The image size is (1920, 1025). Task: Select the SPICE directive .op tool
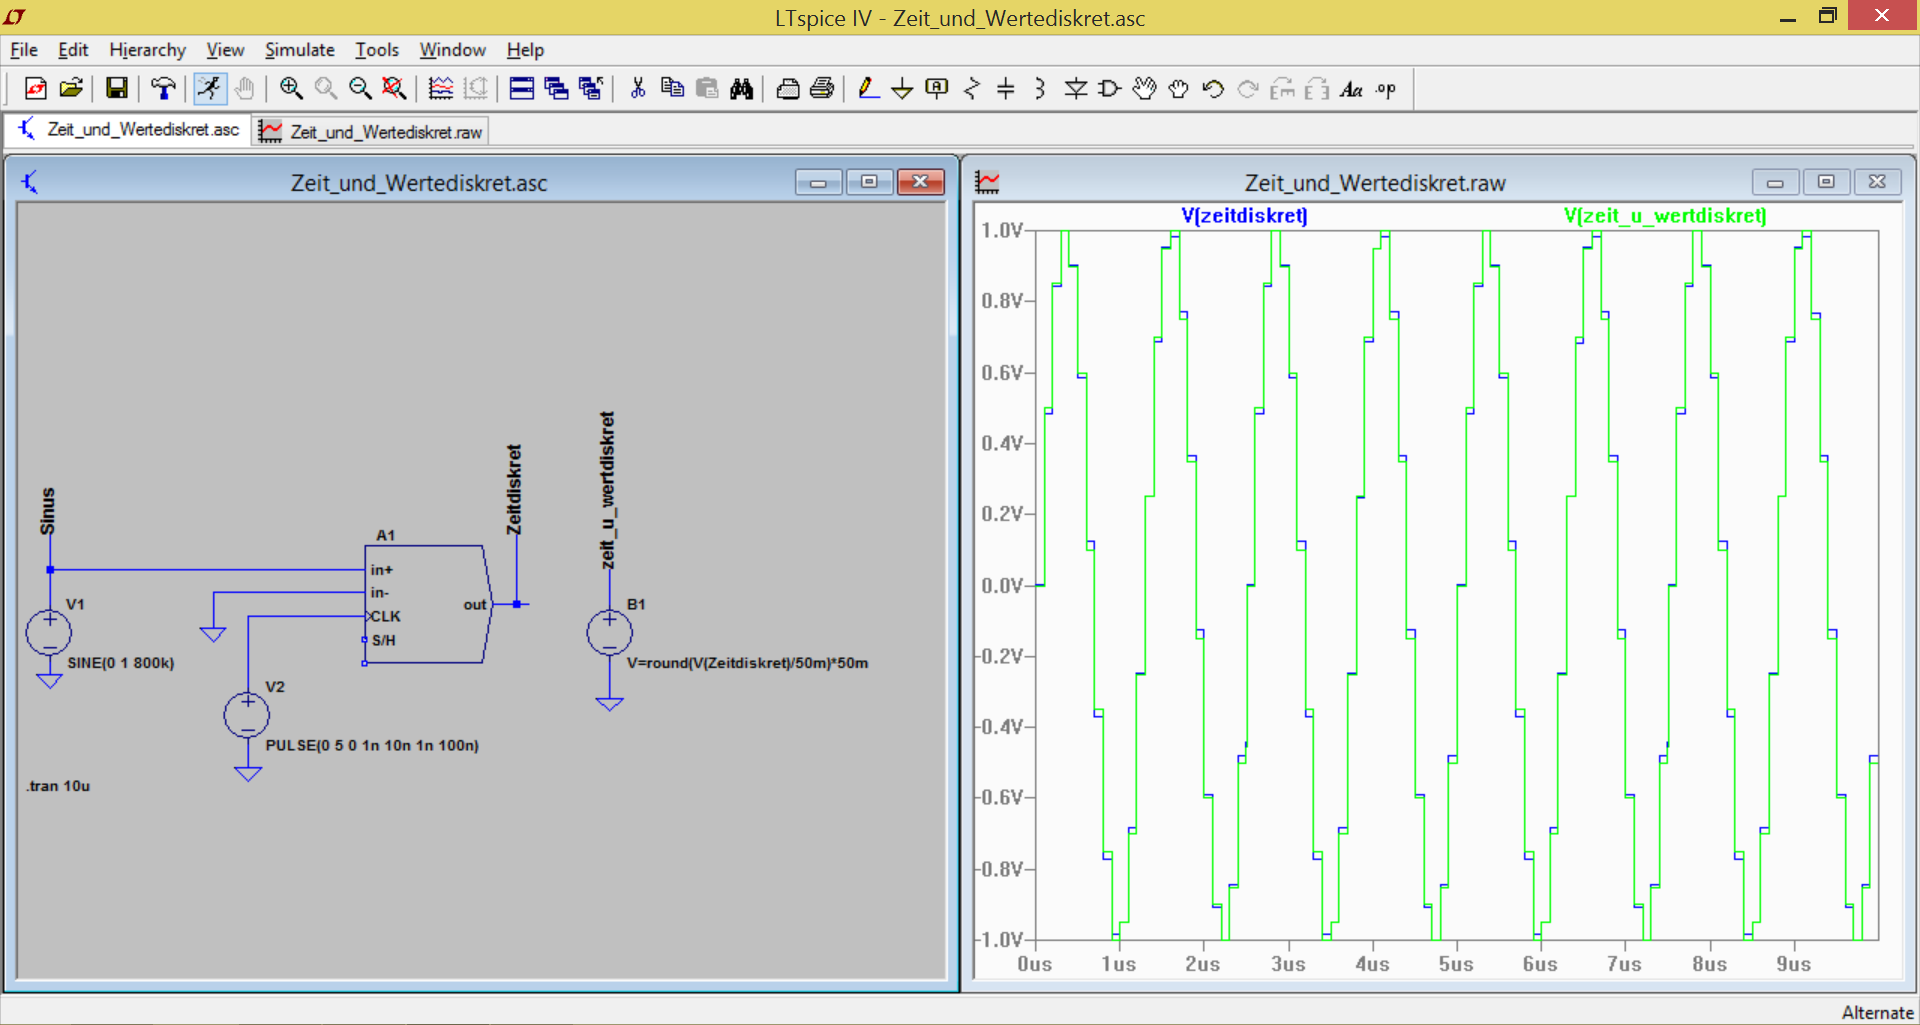pos(1386,89)
